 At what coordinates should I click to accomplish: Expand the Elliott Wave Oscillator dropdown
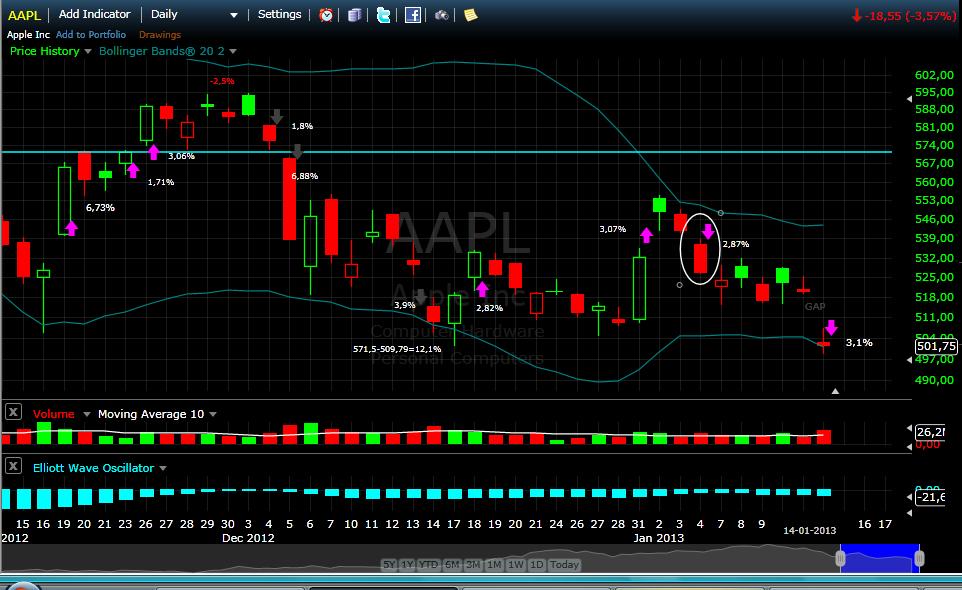pyautogui.click(x=163, y=469)
